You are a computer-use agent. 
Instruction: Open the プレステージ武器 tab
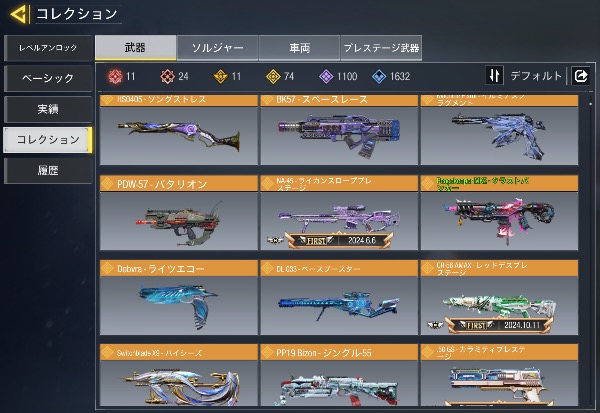pos(381,48)
